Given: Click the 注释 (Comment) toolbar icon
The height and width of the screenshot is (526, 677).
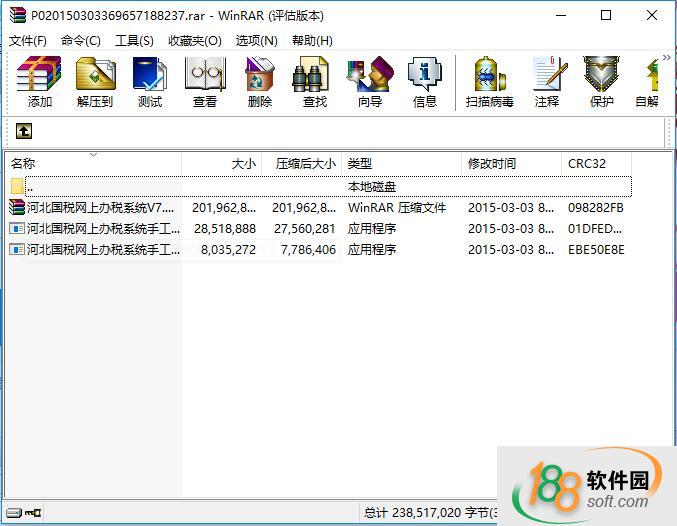Looking at the screenshot, I should pos(547,81).
